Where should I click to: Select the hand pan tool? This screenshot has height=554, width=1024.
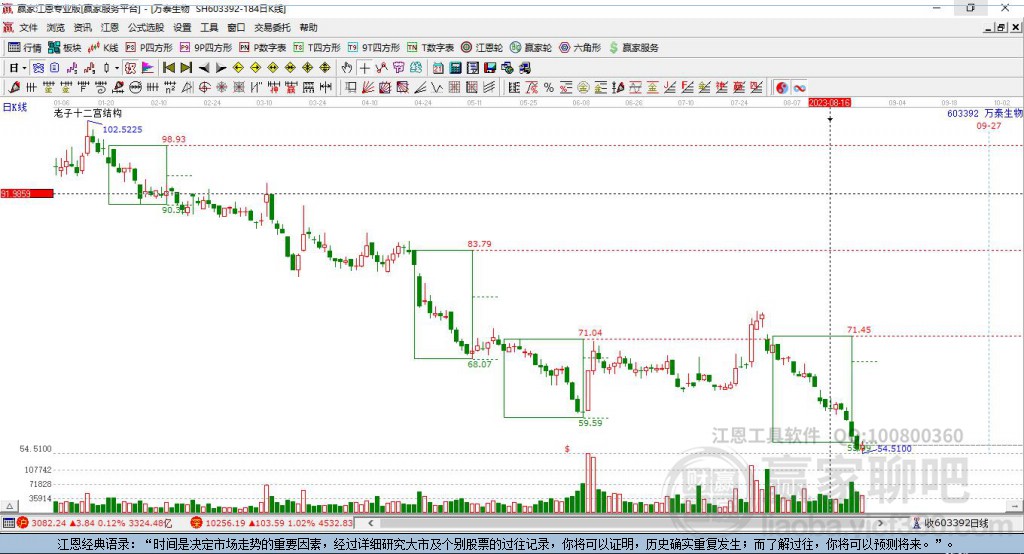coord(347,68)
